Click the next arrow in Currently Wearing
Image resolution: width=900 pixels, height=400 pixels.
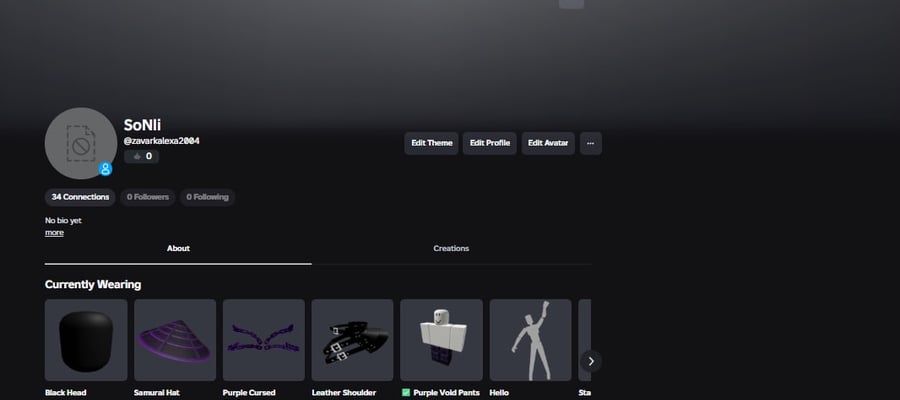[x=591, y=362]
